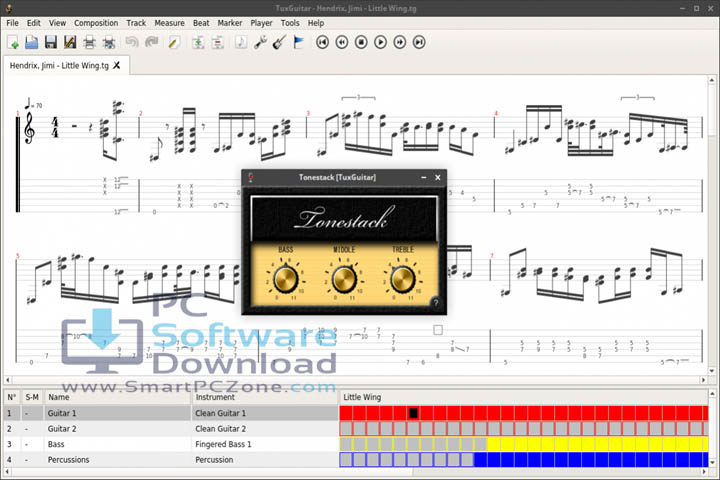This screenshot has width=720, height=480.
Task: Click the score scrollbar up arrow
Action: tap(712, 80)
